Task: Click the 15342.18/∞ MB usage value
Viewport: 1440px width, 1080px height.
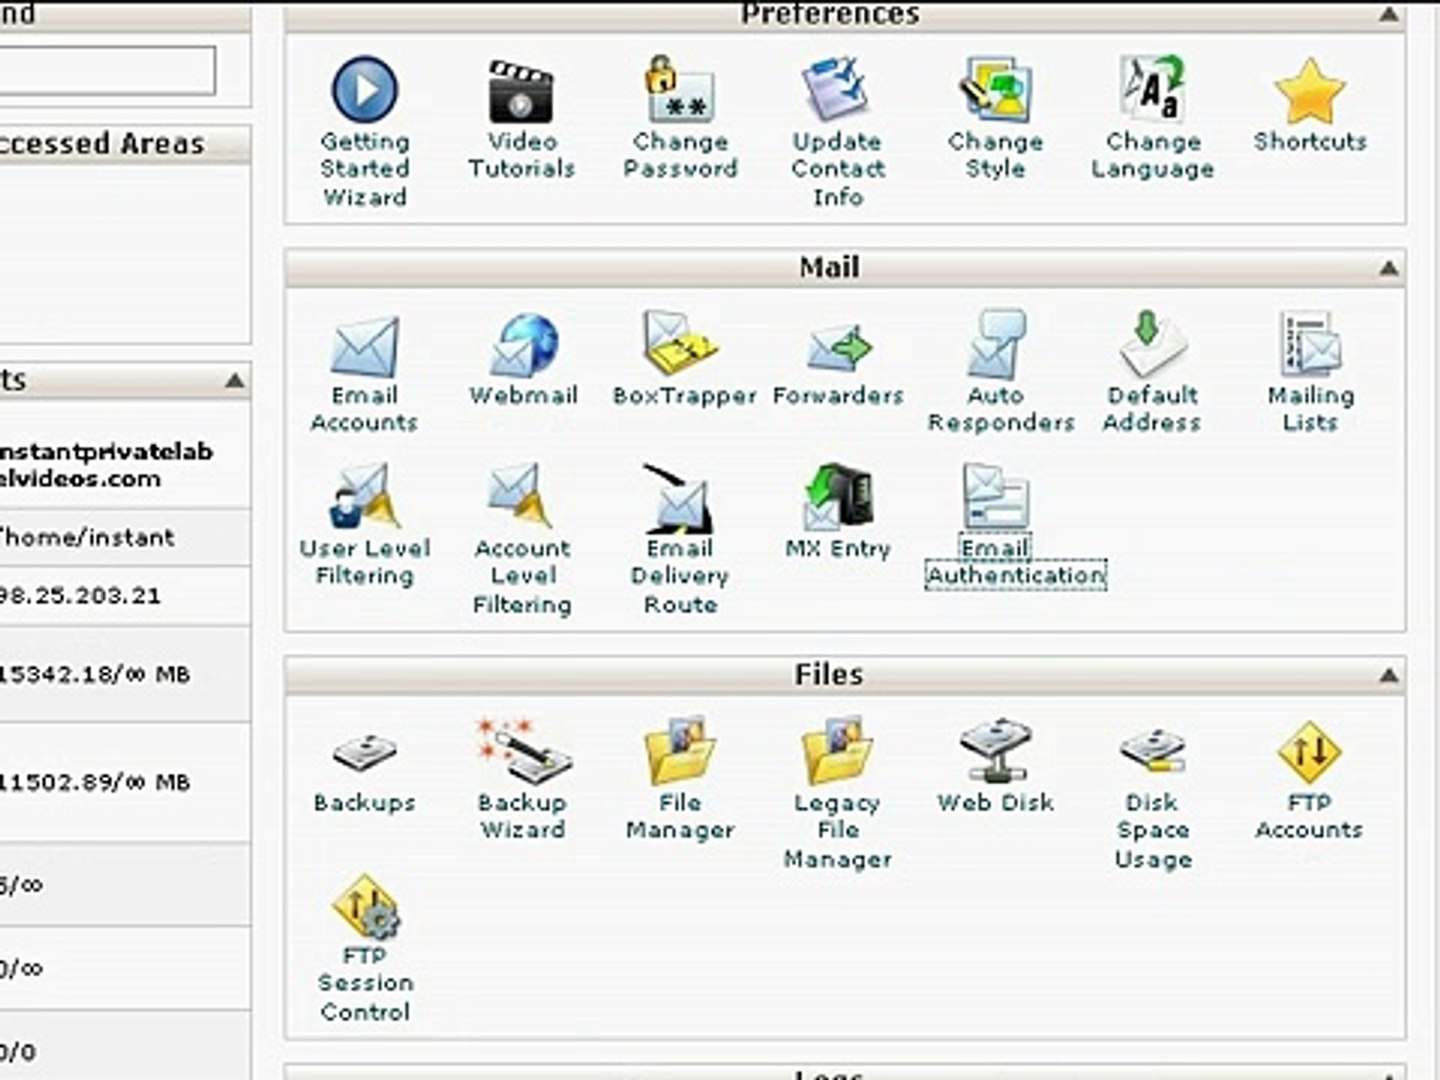Action: click(x=94, y=675)
